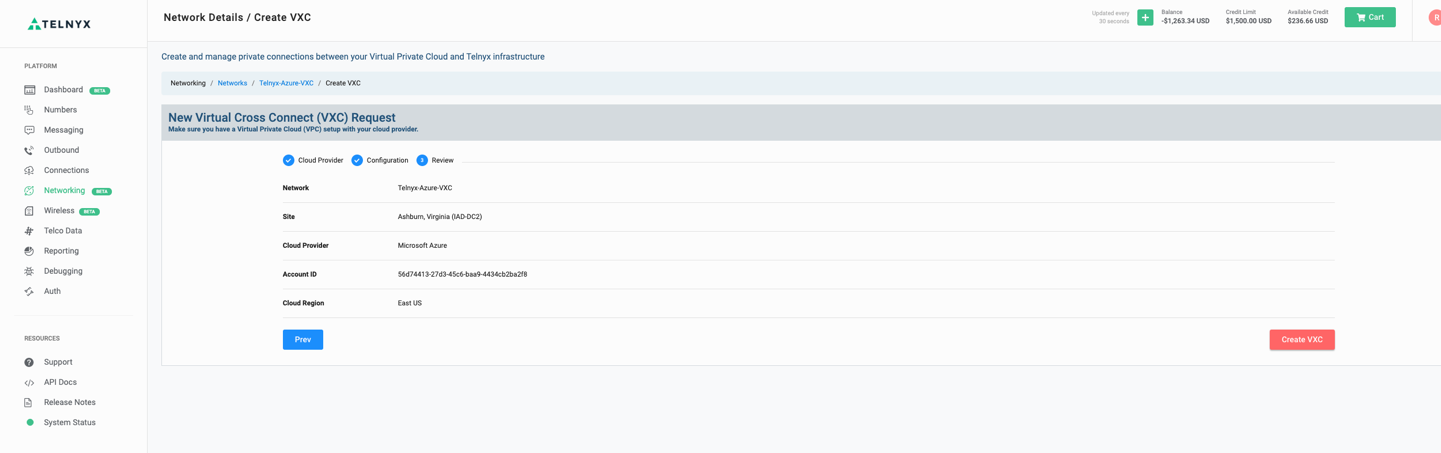
Task: Click the Connections sidebar icon
Action: [x=29, y=170]
